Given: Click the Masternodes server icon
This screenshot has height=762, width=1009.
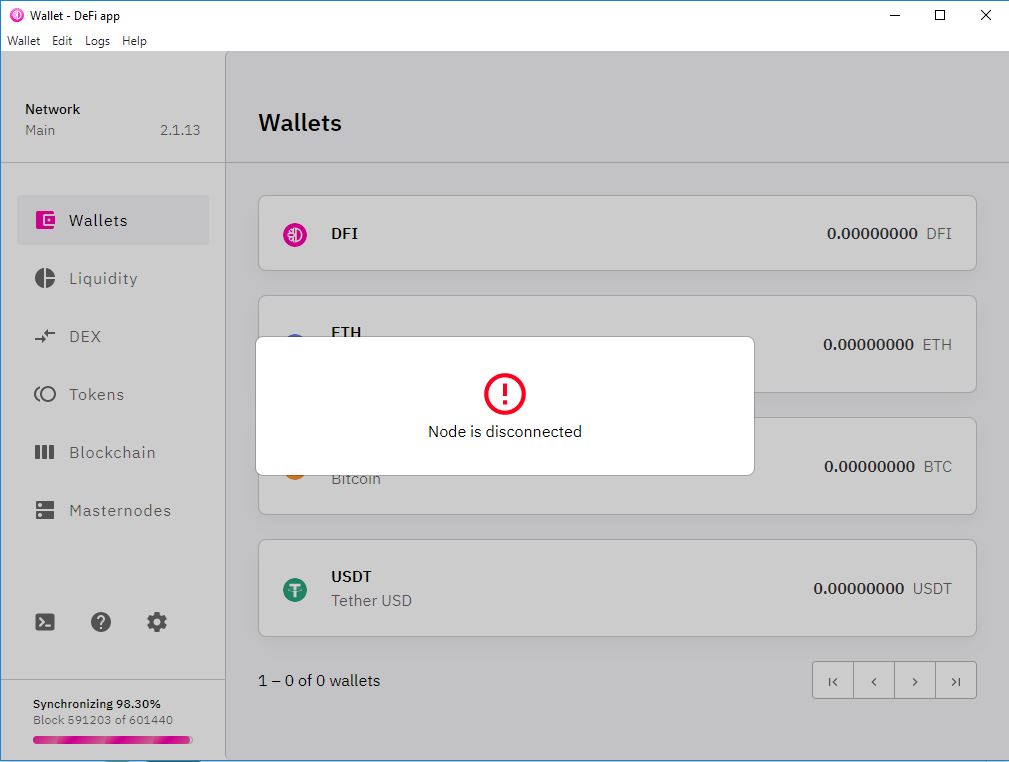Looking at the screenshot, I should (45, 510).
